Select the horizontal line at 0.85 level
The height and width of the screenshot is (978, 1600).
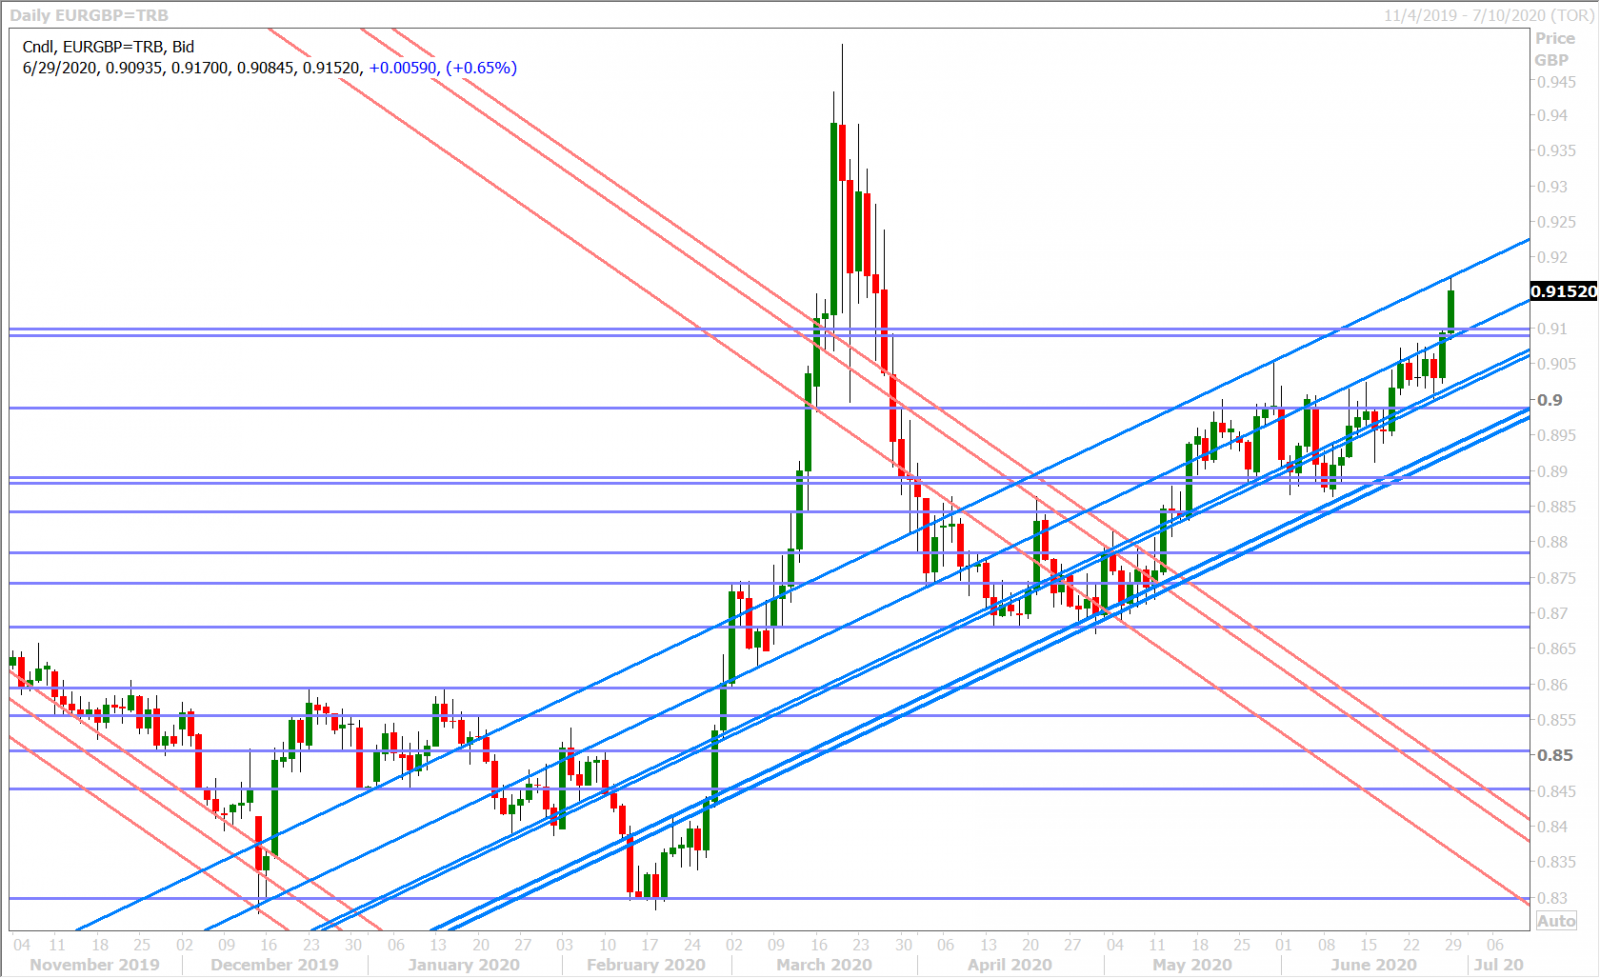tap(769, 750)
